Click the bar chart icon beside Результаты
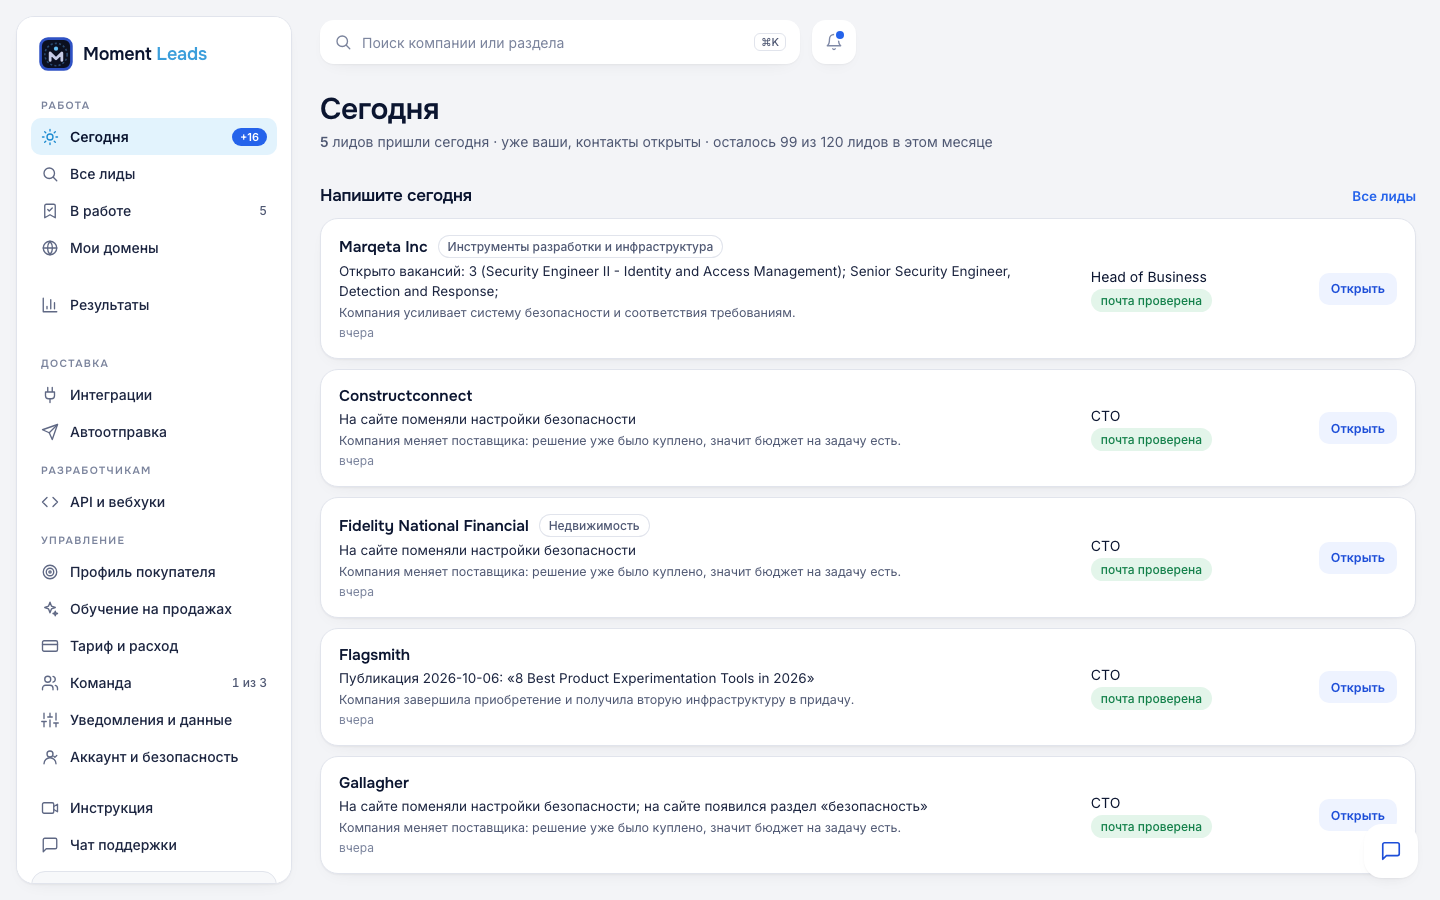Image resolution: width=1440 pixels, height=900 pixels. pos(50,305)
